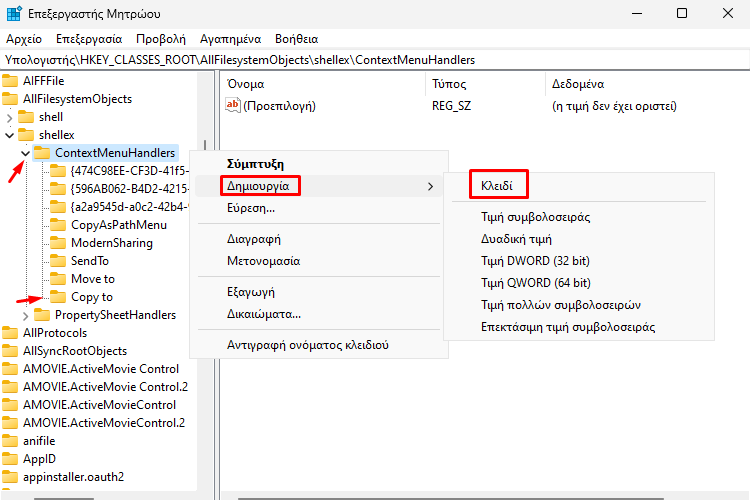Open the Βοήθεια menu
Viewport: 750px width, 500px height.
(x=297, y=39)
